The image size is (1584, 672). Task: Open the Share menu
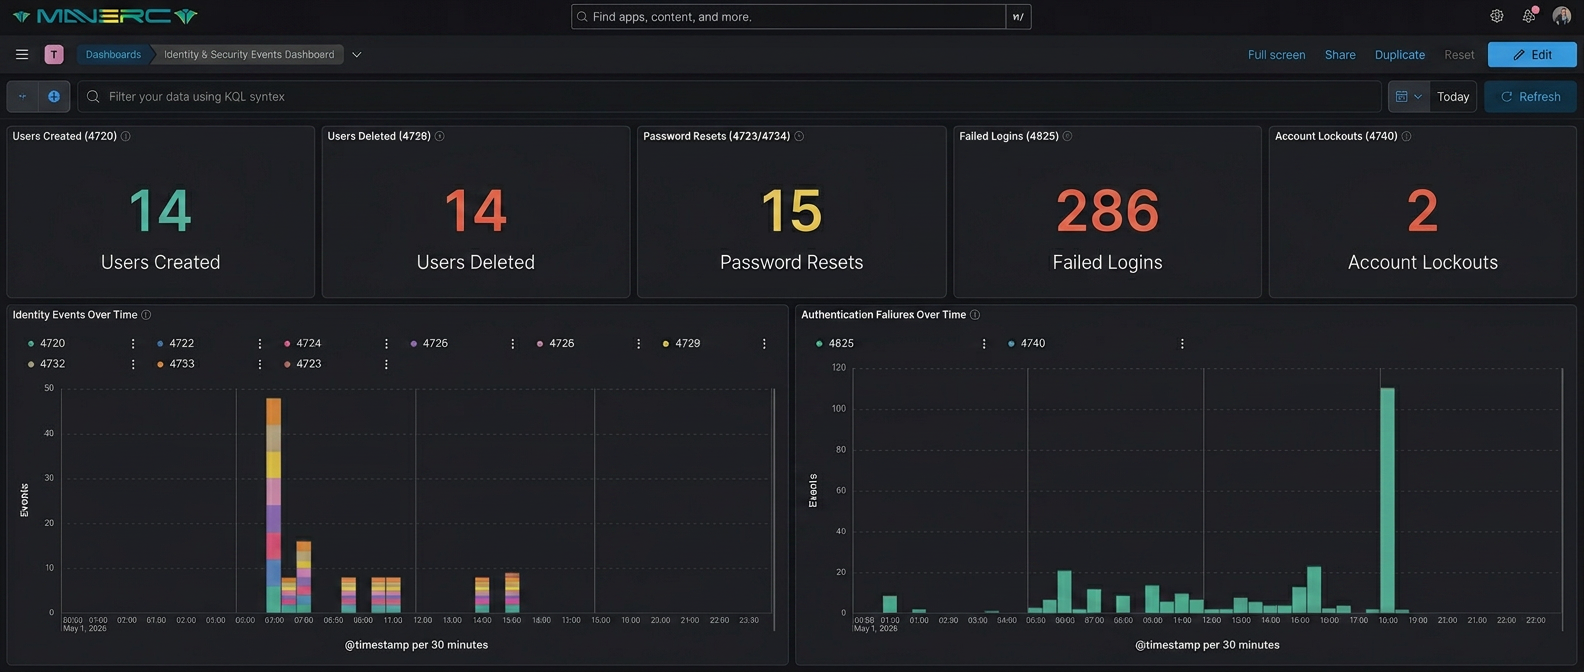click(1340, 55)
